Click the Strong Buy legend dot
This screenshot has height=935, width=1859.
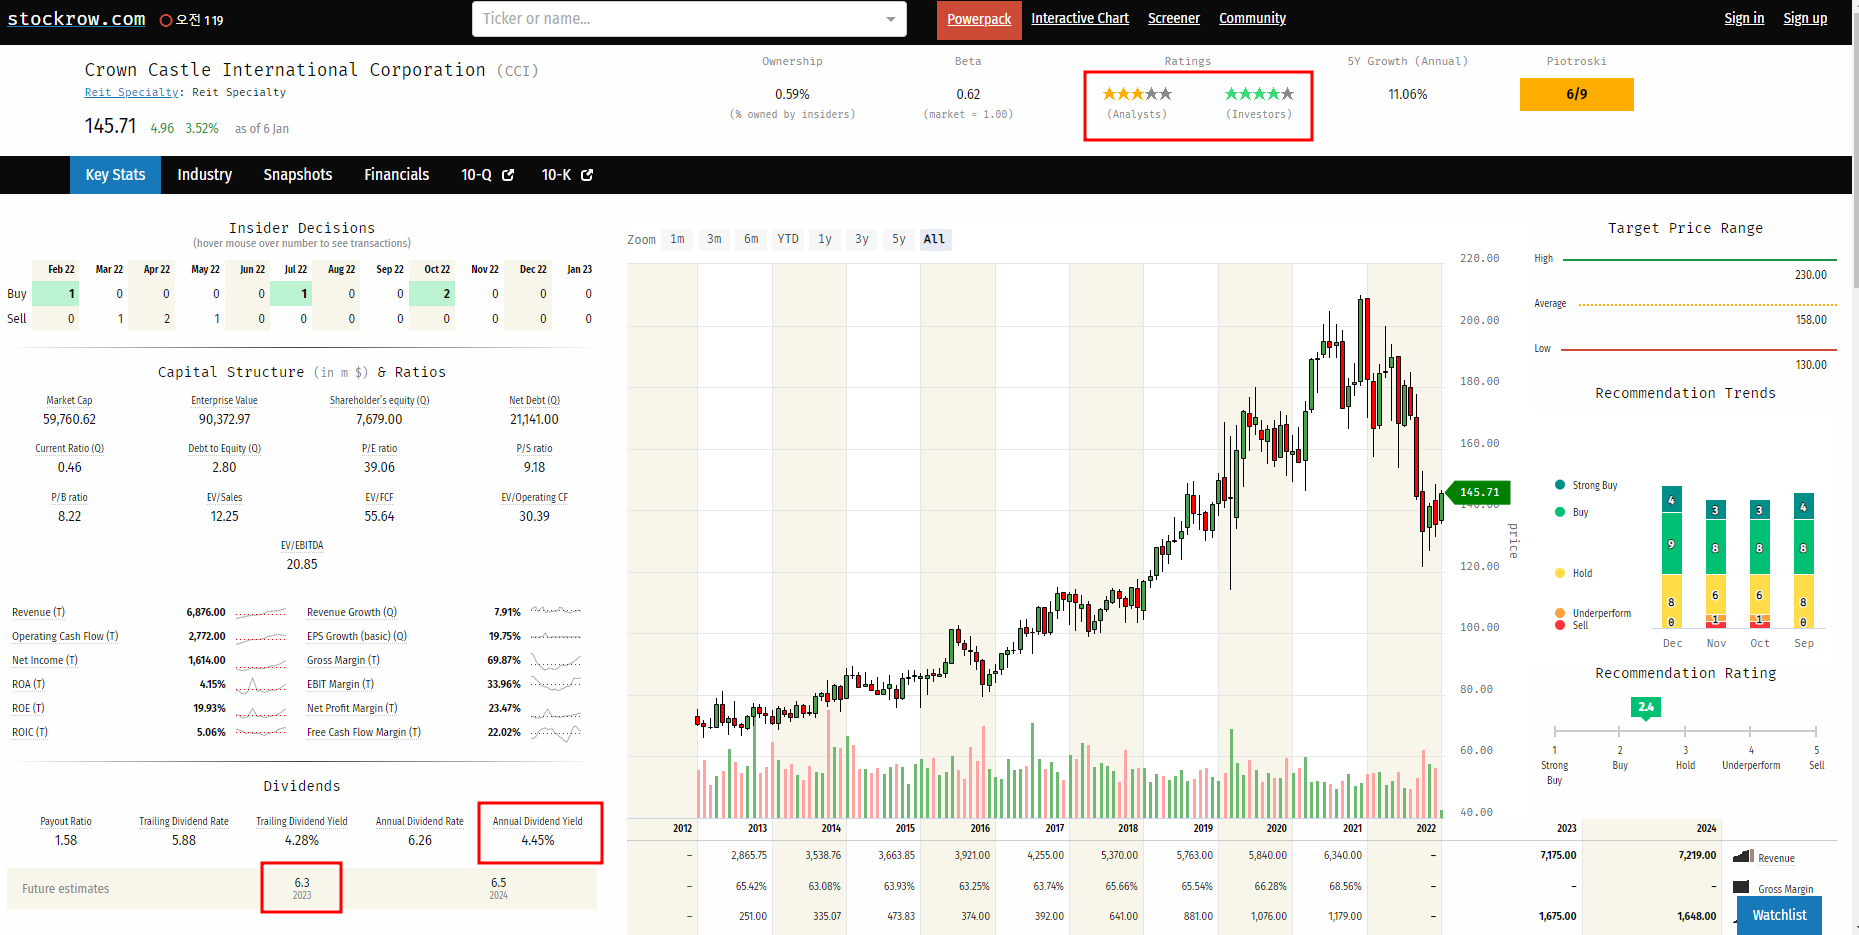pyautogui.click(x=1560, y=485)
